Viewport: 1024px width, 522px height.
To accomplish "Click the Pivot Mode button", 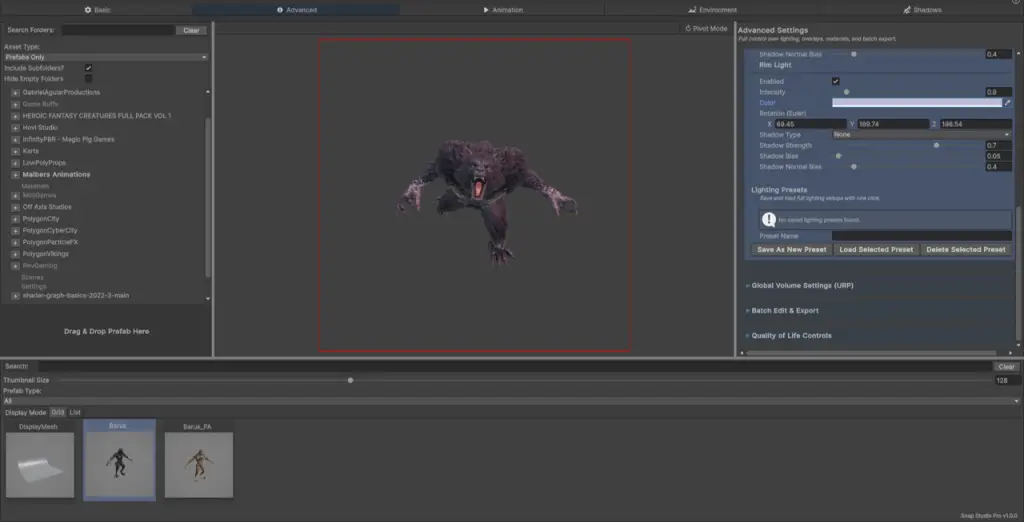I will point(706,29).
